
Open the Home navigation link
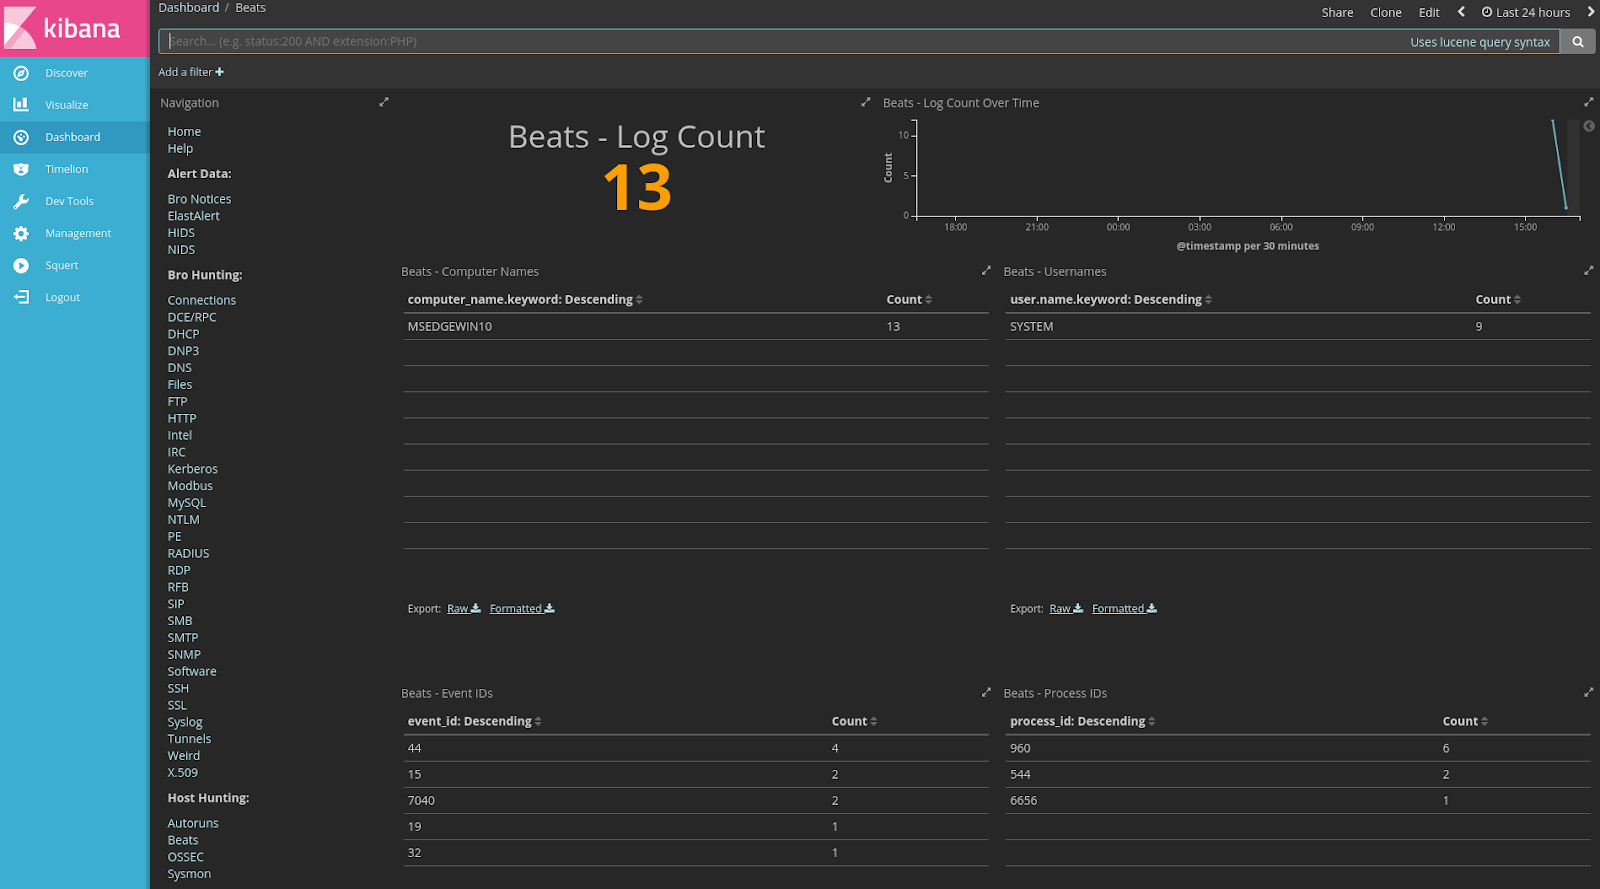184,132
